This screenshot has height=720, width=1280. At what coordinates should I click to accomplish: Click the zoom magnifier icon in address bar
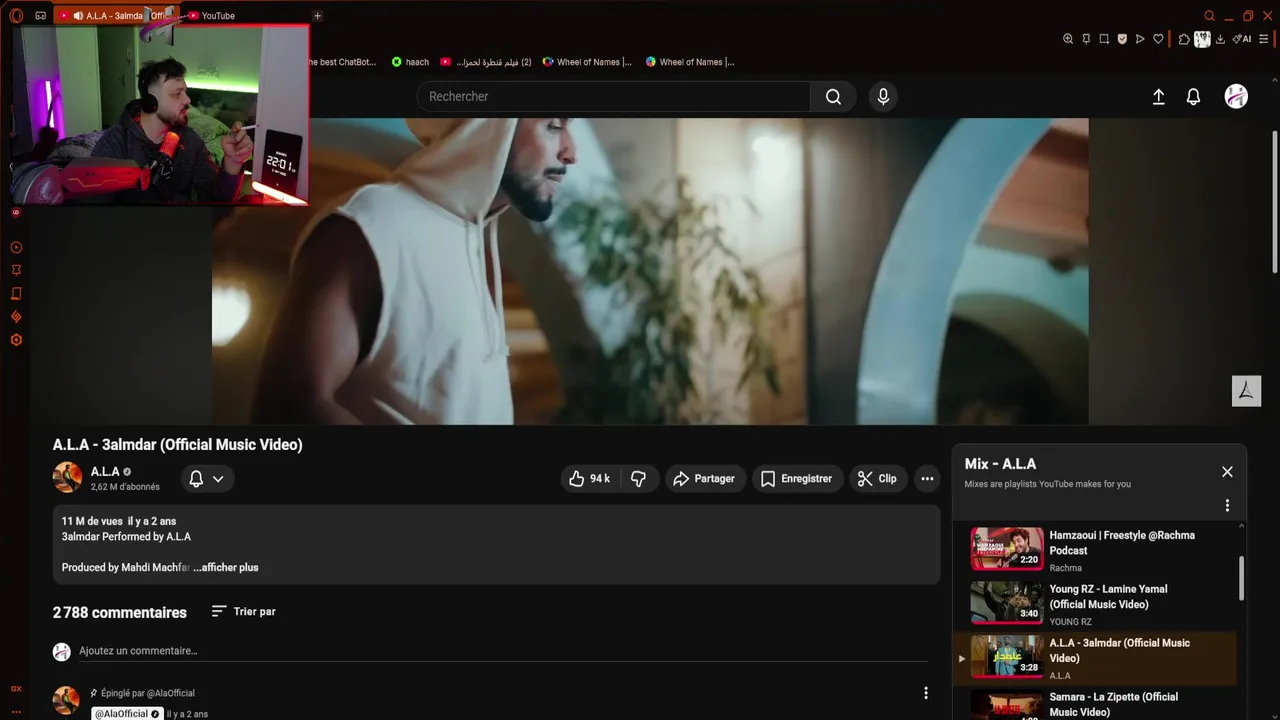click(x=1068, y=39)
